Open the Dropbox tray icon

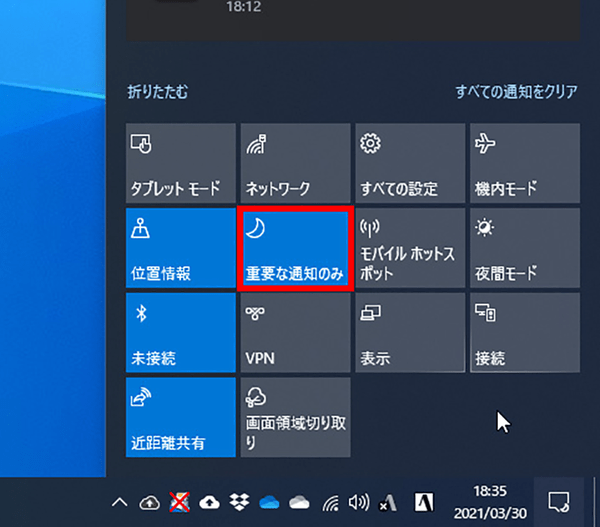tap(239, 502)
